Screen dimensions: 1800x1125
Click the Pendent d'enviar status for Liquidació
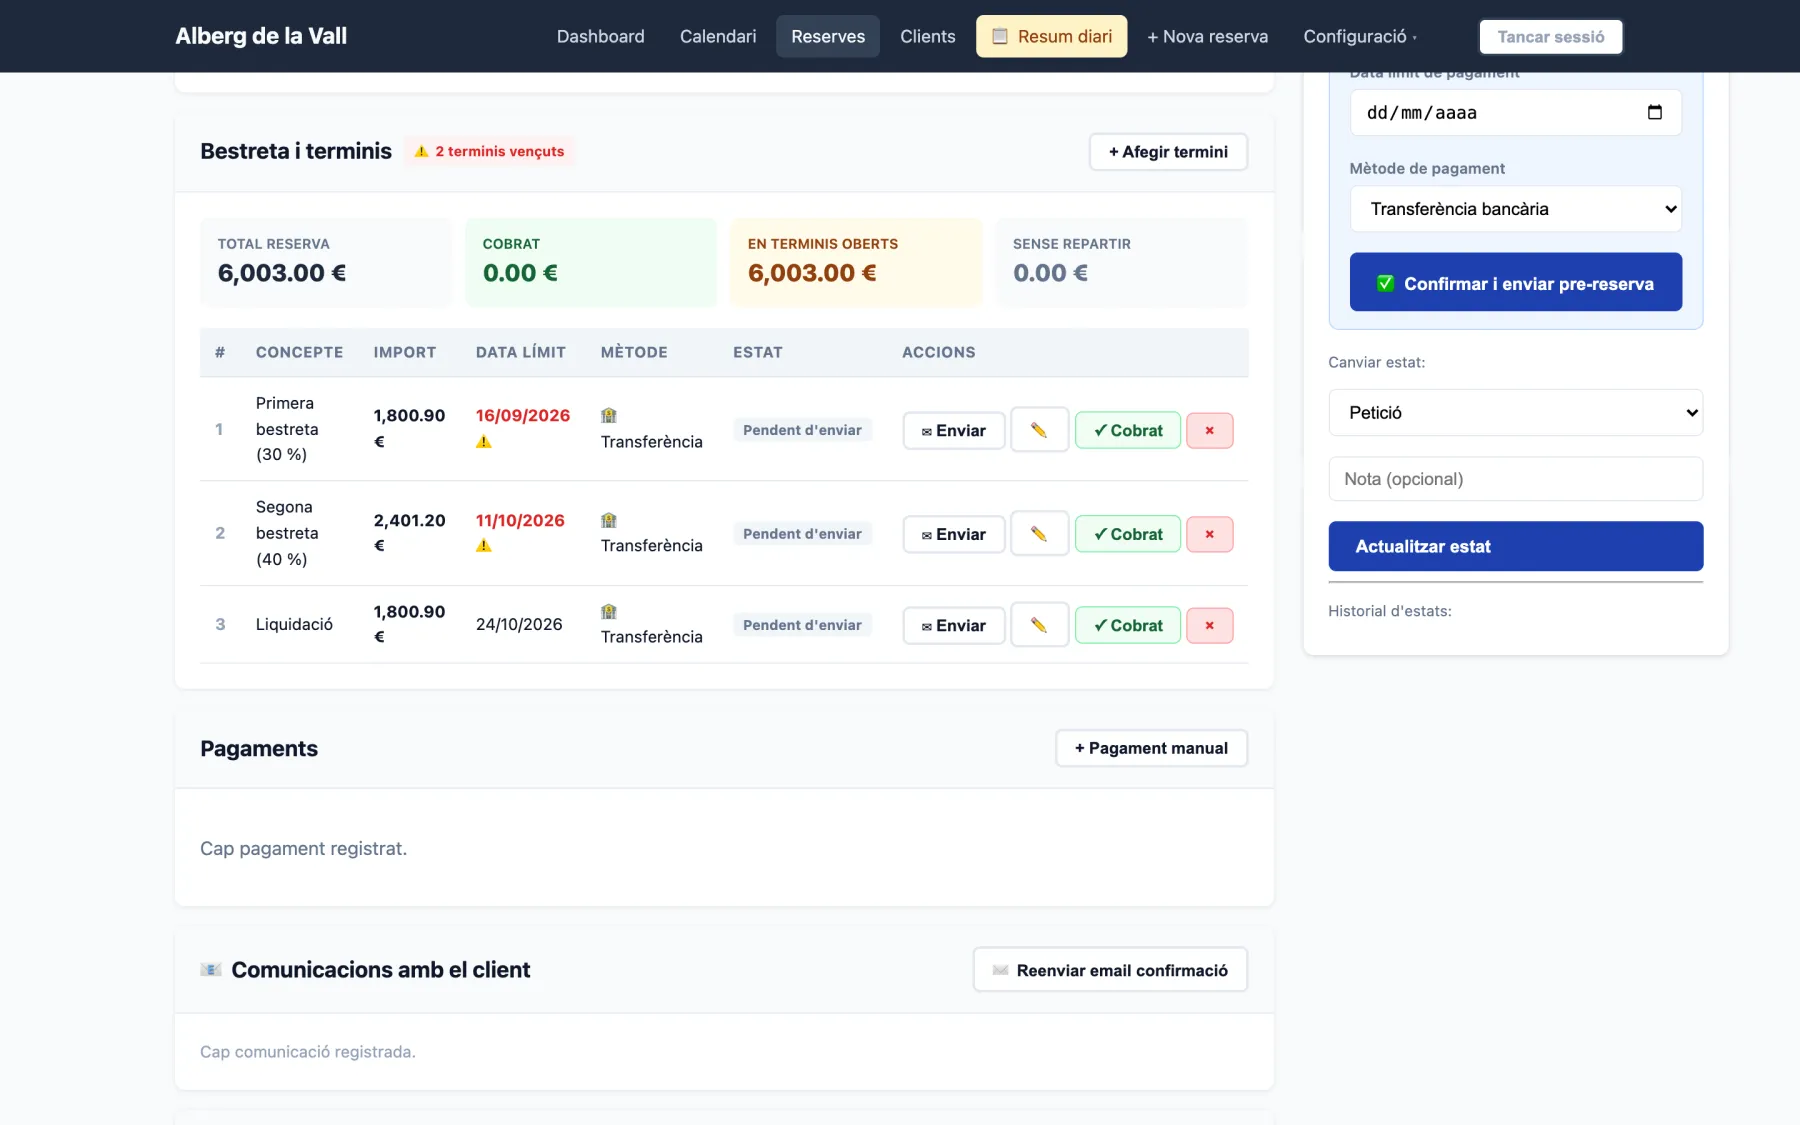pyautogui.click(x=802, y=625)
